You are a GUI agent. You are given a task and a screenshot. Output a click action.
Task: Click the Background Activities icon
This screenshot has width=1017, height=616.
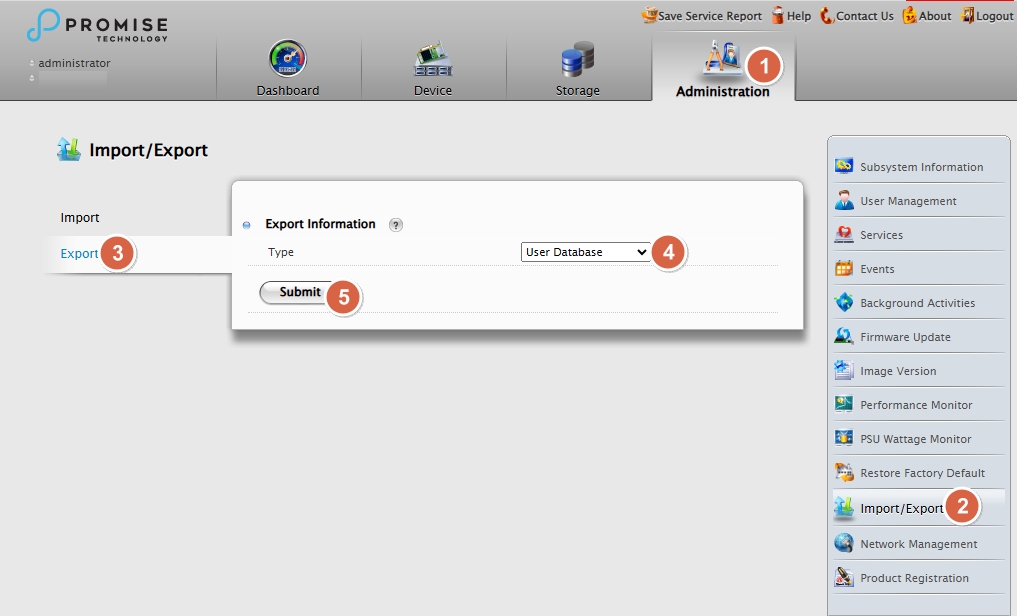[844, 303]
